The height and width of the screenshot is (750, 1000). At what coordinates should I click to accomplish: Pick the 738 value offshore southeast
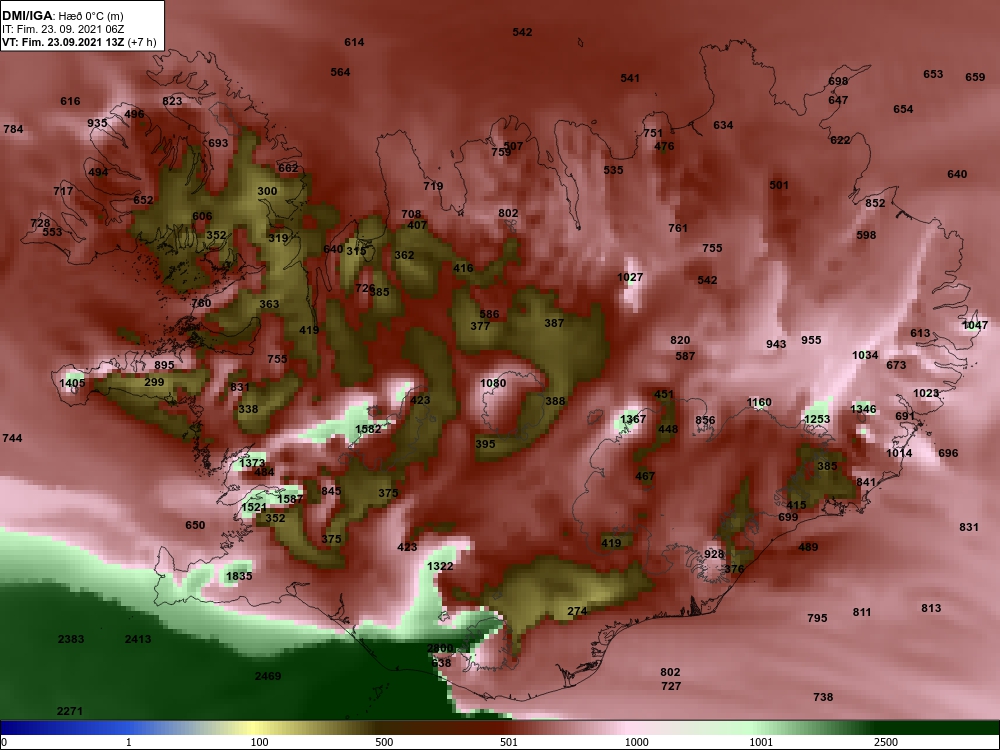pyautogui.click(x=823, y=697)
